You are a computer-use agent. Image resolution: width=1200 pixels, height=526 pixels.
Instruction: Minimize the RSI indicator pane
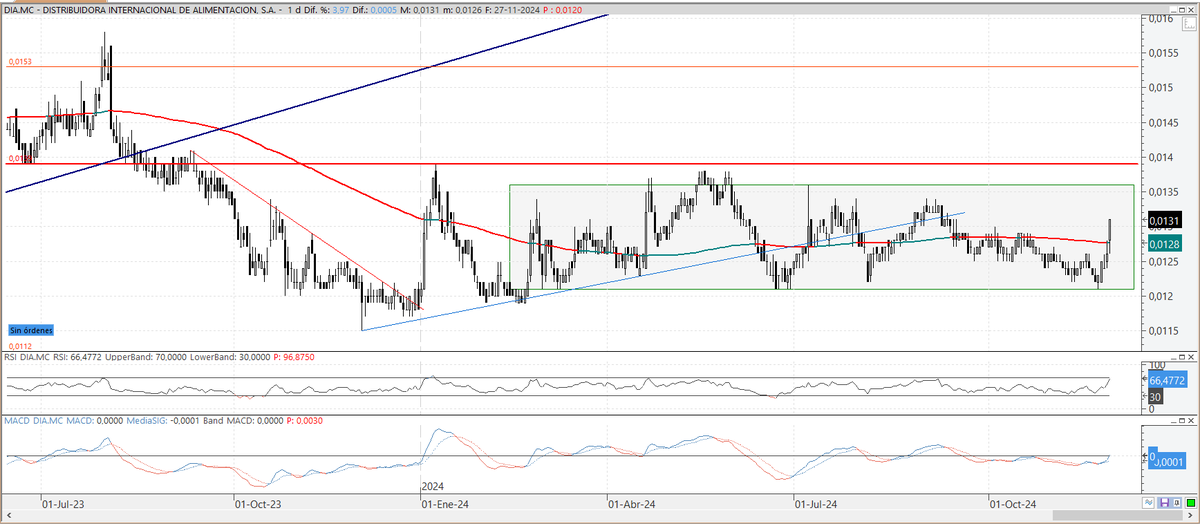pyautogui.click(x=1173, y=357)
